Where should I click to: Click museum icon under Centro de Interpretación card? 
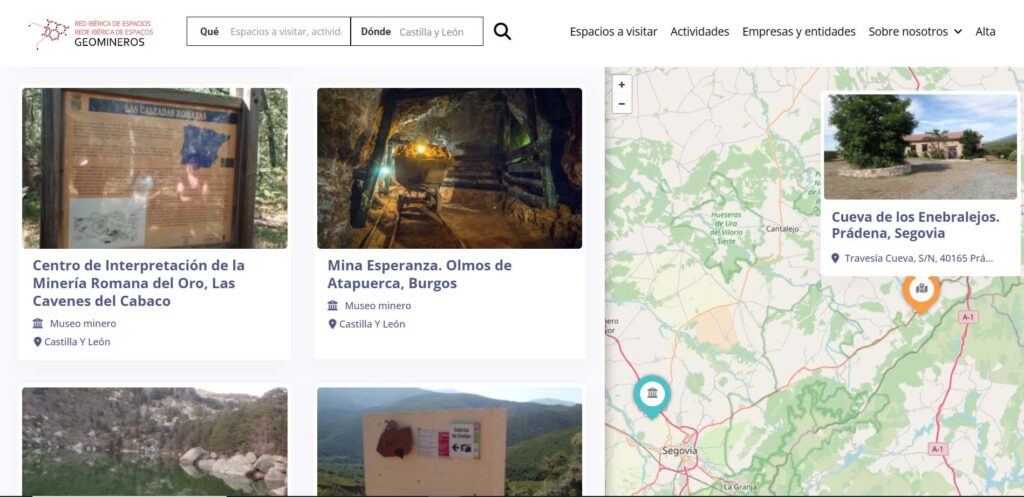38,323
